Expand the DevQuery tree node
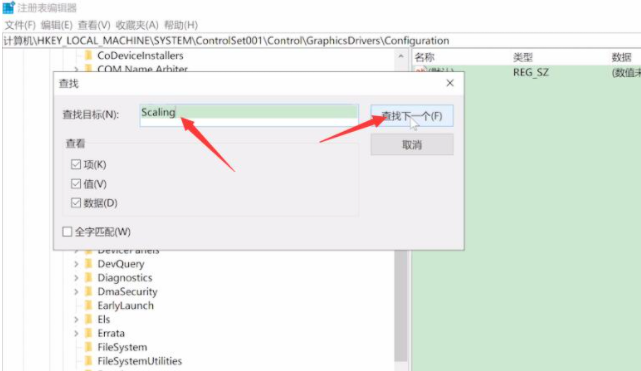 (76, 264)
